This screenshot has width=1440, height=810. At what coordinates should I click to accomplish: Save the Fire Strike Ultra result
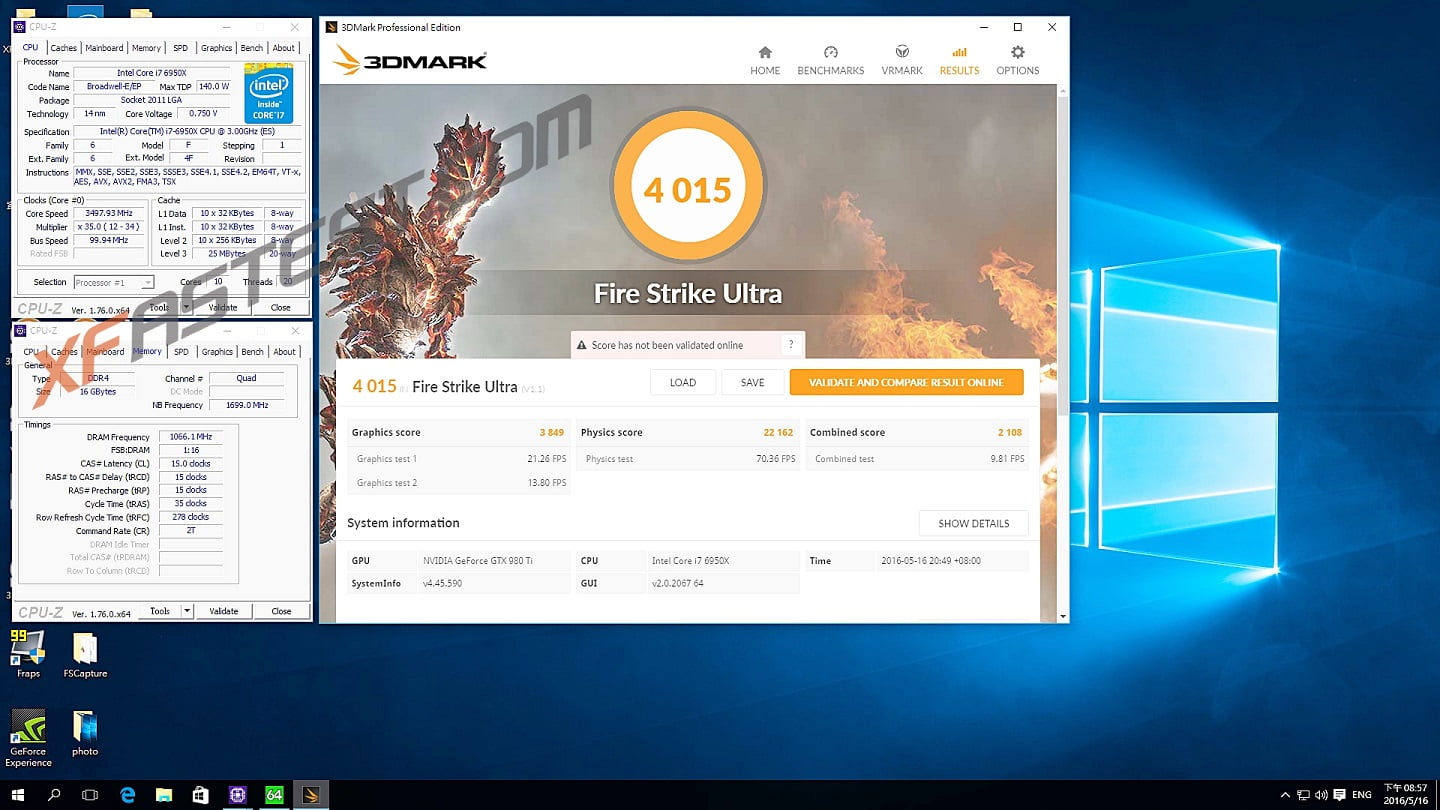click(752, 382)
